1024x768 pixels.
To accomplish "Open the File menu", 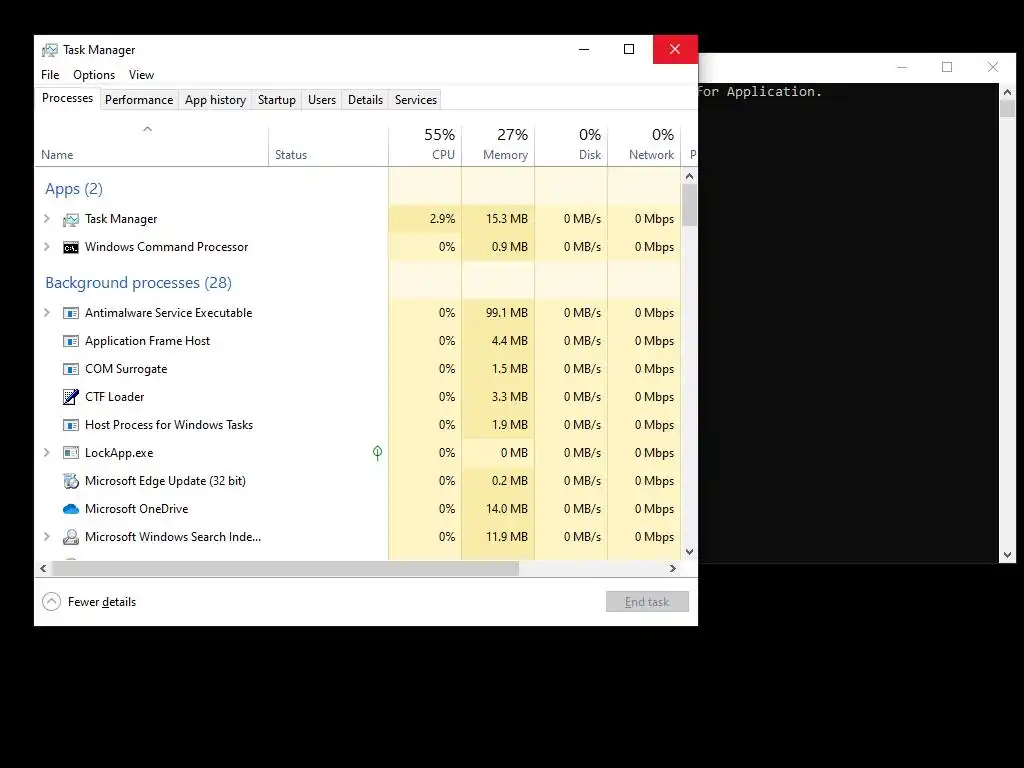I will coord(50,75).
